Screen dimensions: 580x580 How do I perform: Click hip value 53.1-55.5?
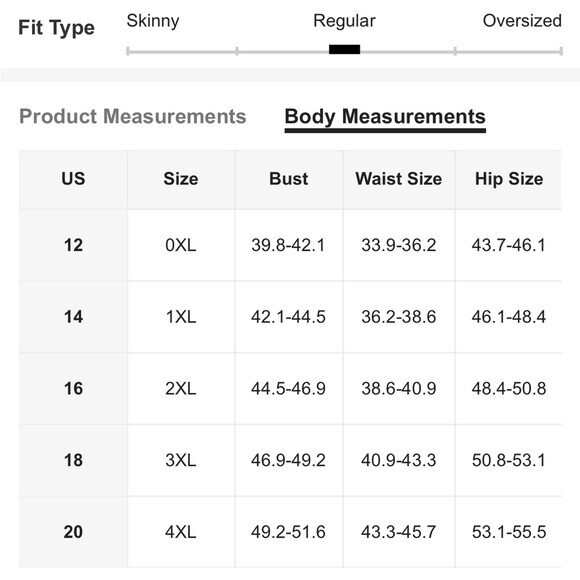pos(509,532)
